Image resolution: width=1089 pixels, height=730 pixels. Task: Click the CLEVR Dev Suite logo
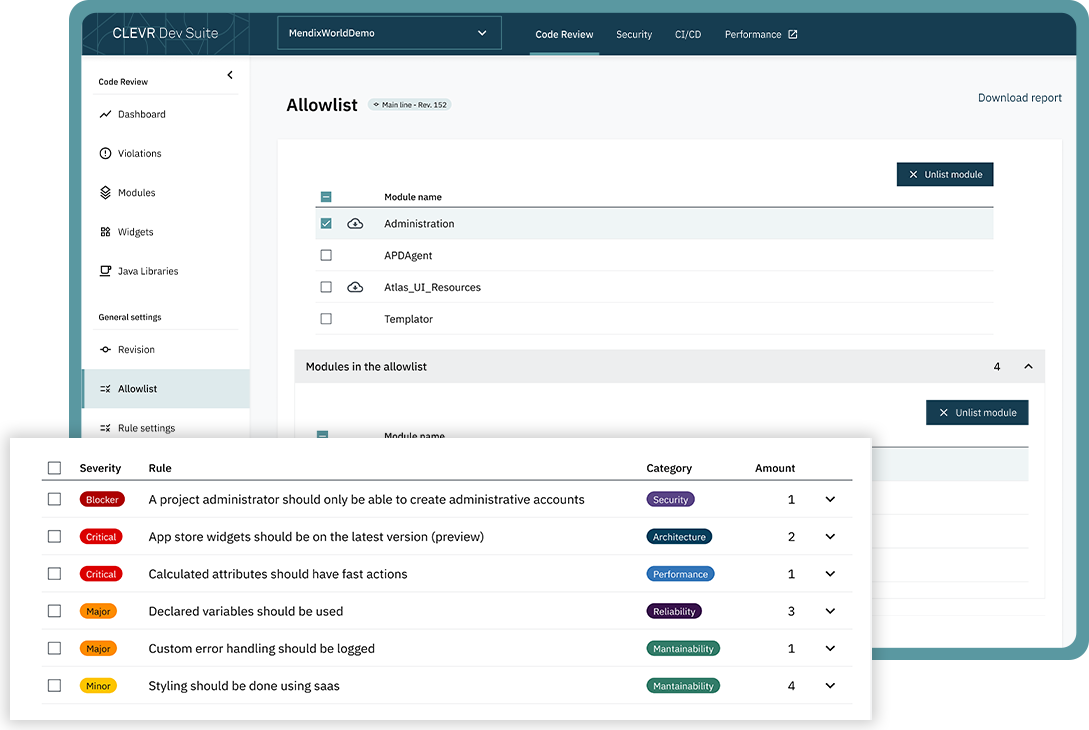click(x=165, y=33)
